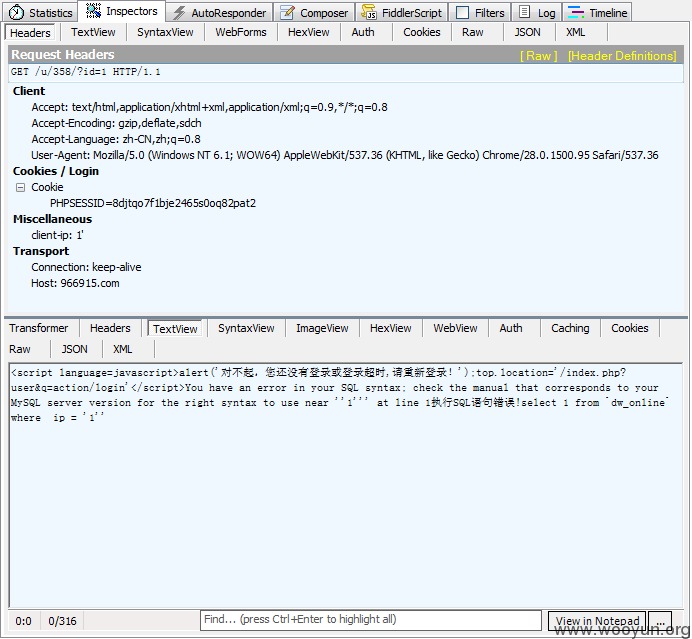Click the Log document icon
This screenshot has width=692, height=639.
524,12
